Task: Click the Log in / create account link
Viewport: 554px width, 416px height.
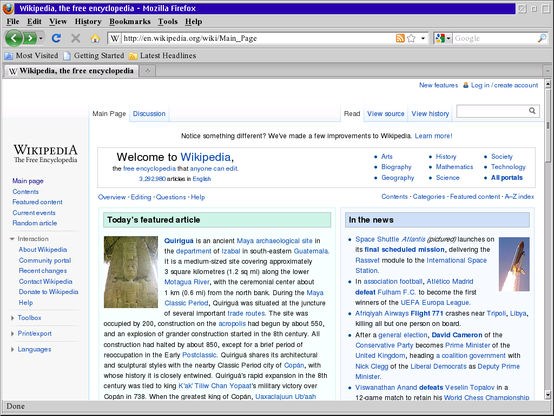Action: (x=504, y=85)
